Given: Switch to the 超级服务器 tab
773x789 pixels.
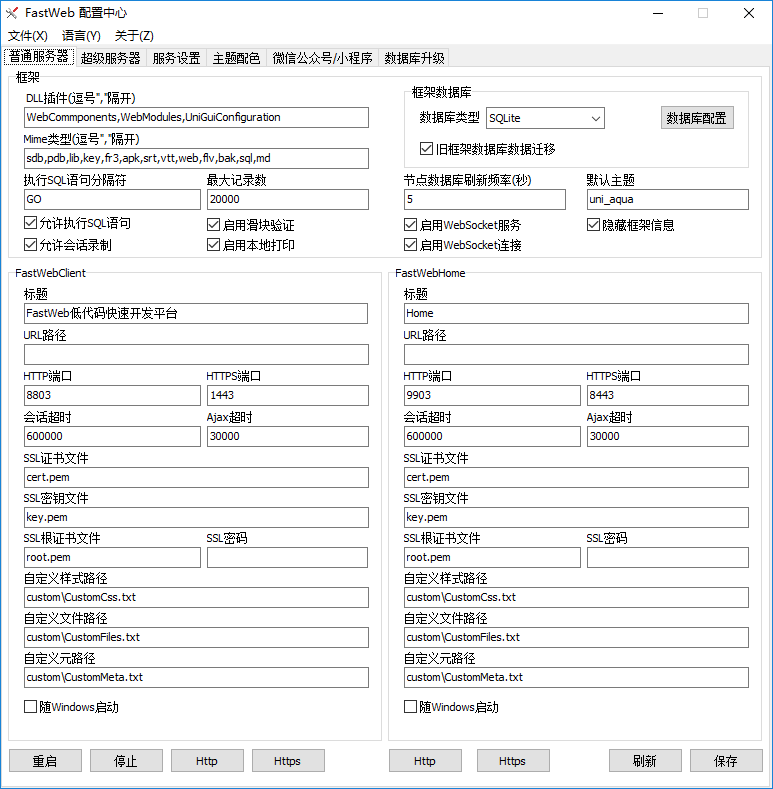Looking at the screenshot, I should pyautogui.click(x=110, y=58).
